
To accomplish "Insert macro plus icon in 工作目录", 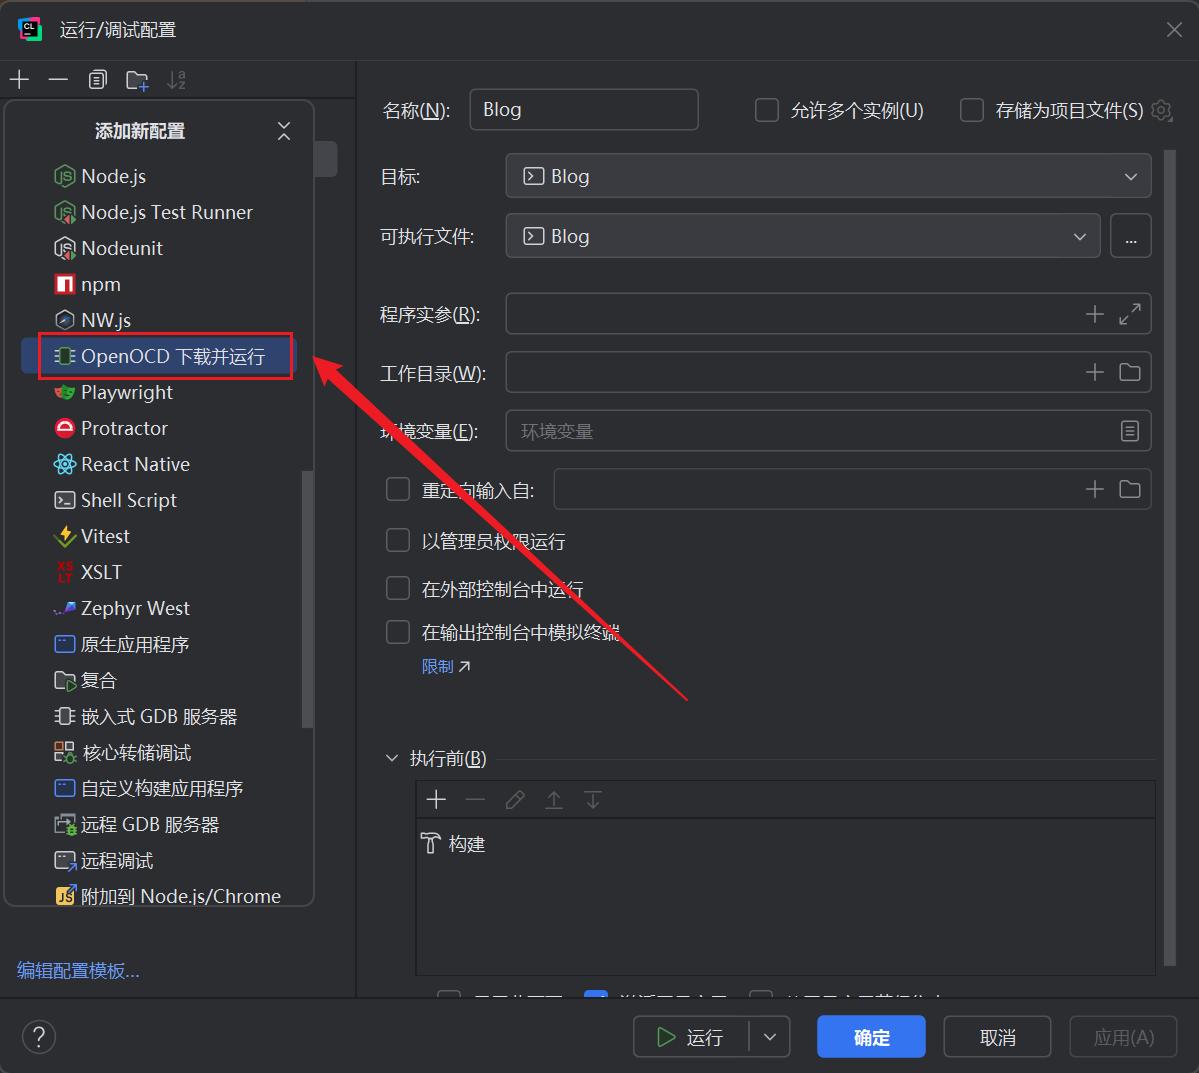I will click(1094, 372).
